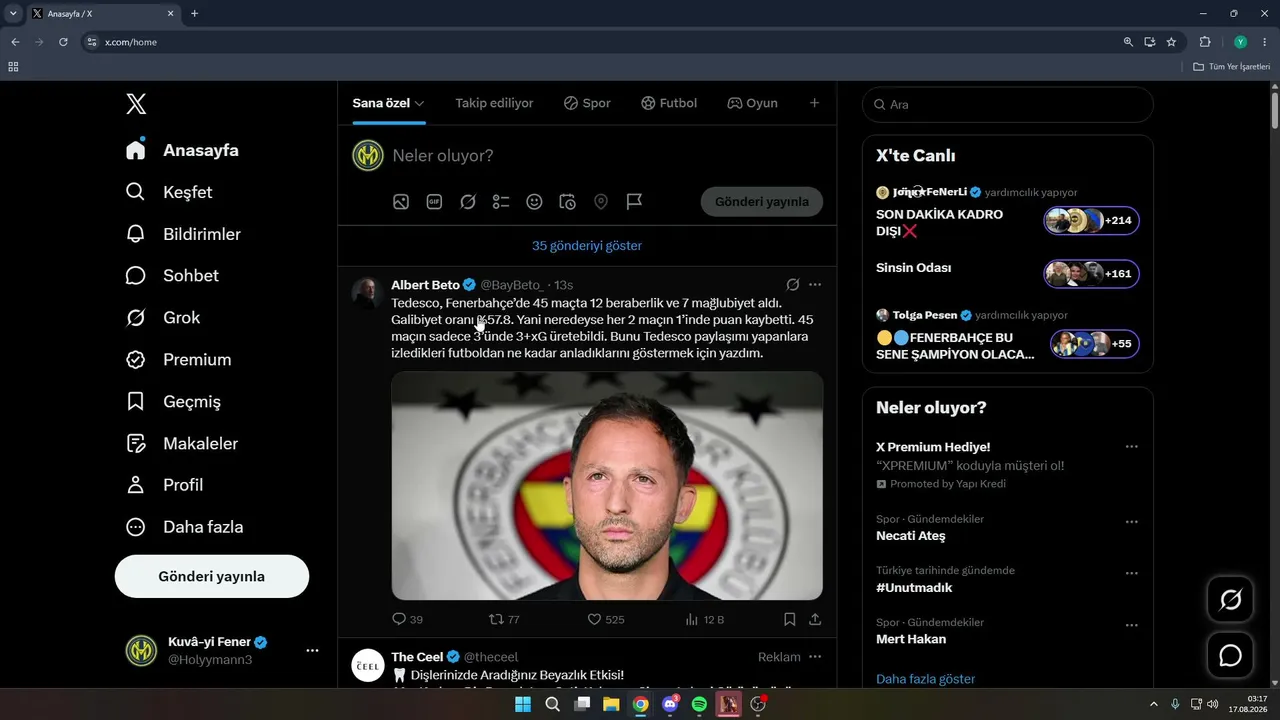Open Makaleler in the sidebar
The height and width of the screenshot is (720, 1280).
pyautogui.click(x=182, y=444)
